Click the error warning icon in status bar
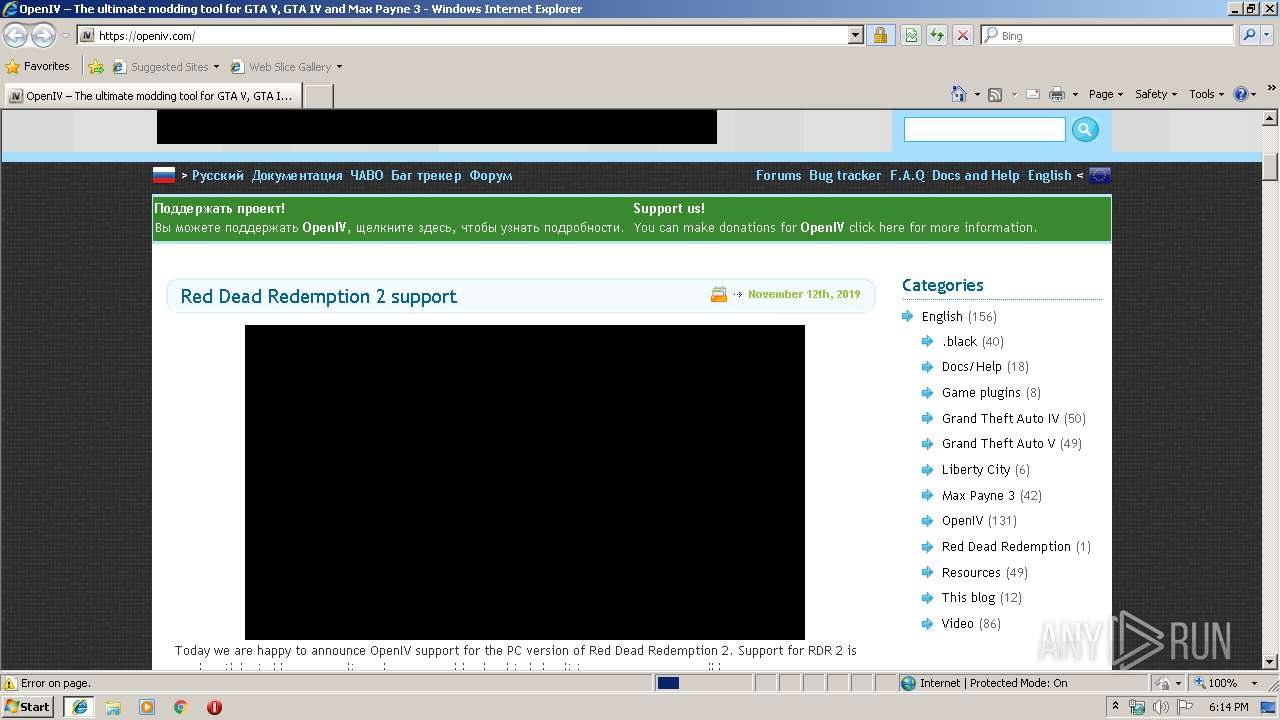Viewport: 1280px width, 720px height. [x=10, y=684]
